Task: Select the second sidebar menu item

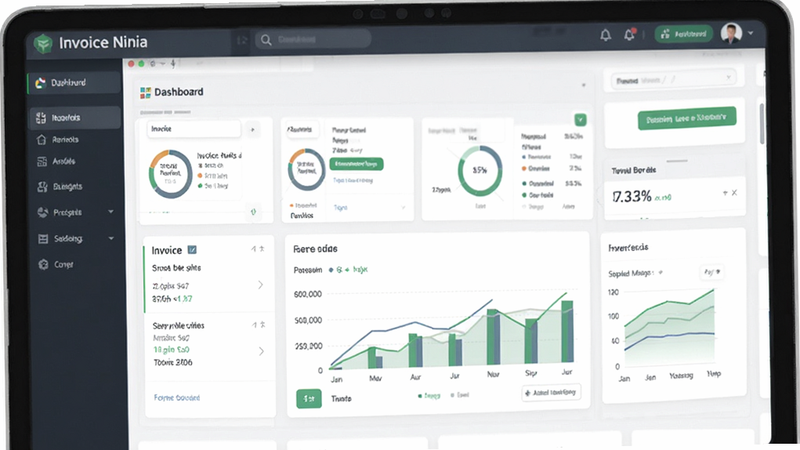Action: coord(76,118)
